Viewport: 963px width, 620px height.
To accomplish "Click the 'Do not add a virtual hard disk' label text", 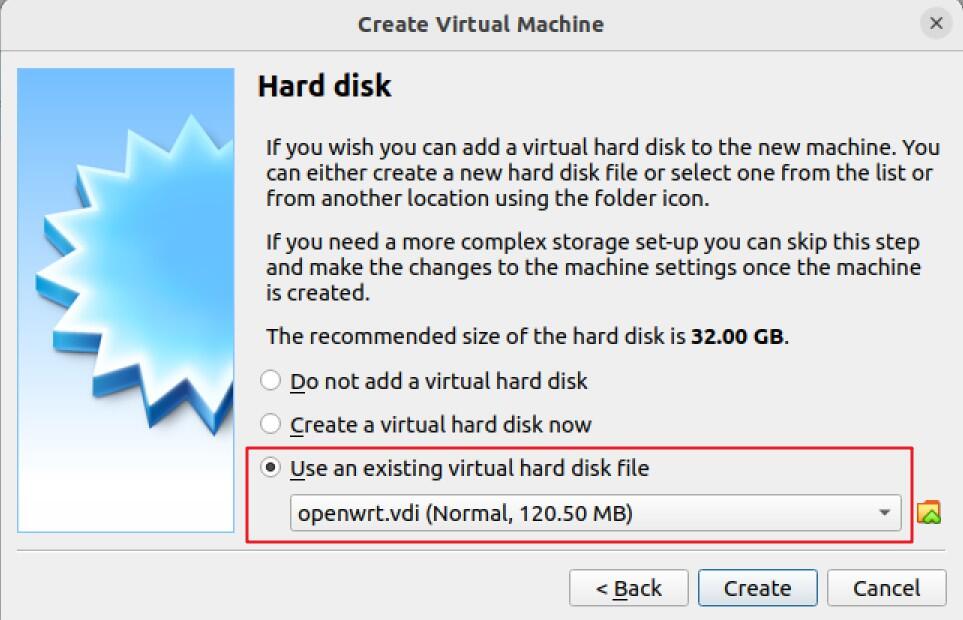I will coord(439,381).
